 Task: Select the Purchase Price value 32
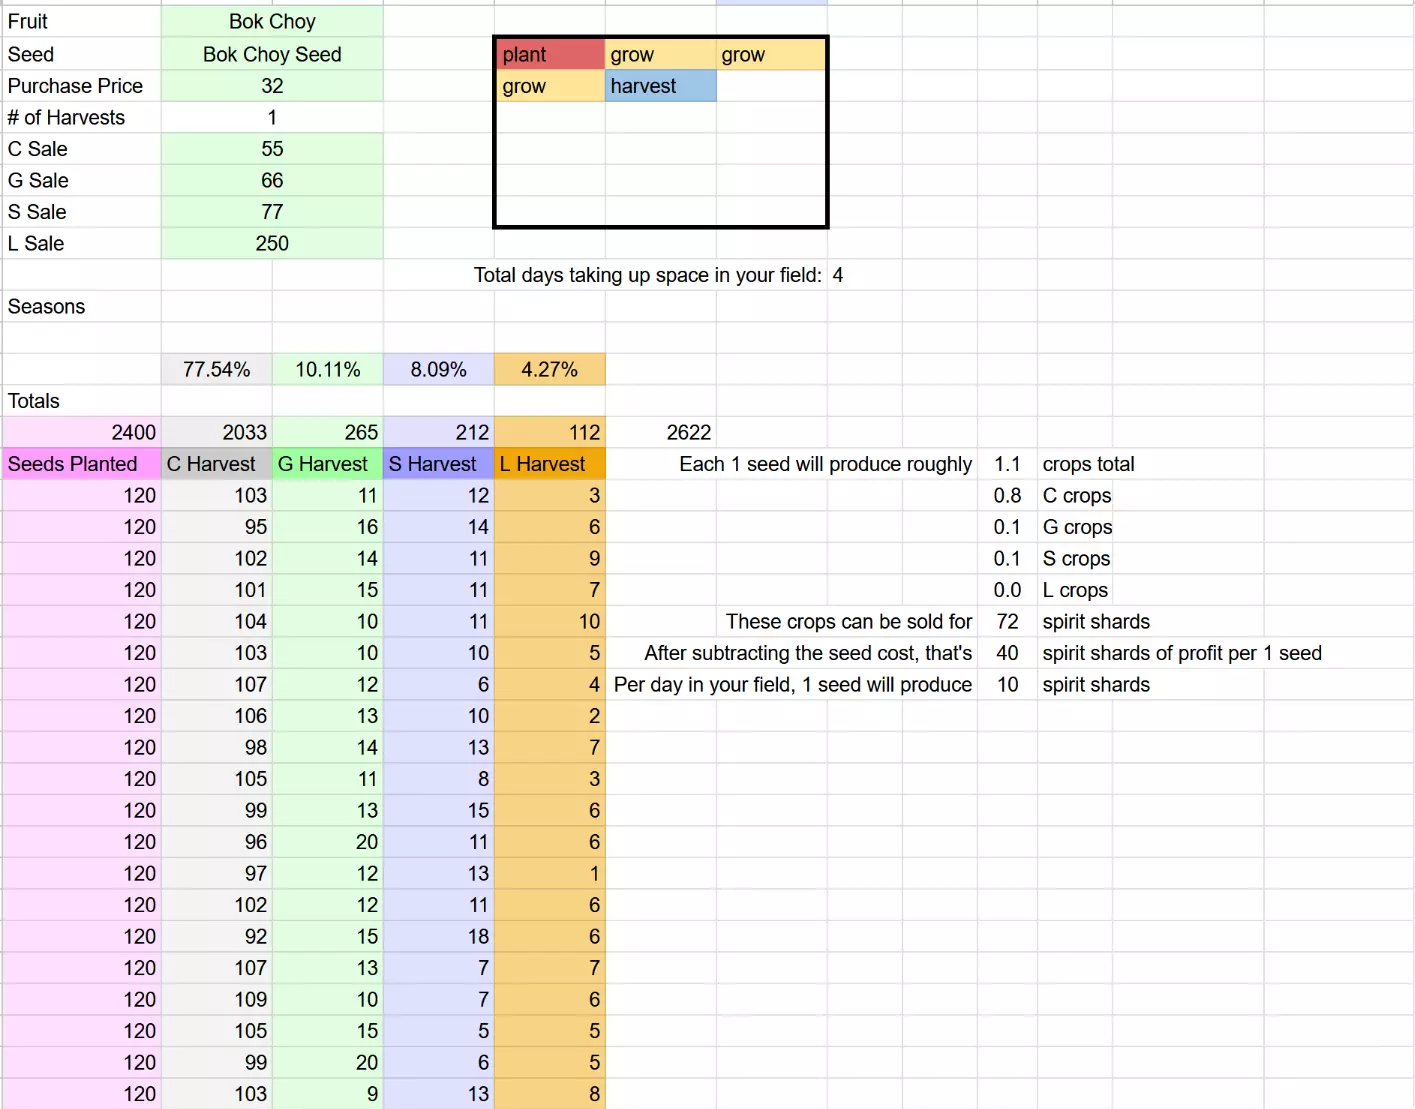[x=272, y=86]
